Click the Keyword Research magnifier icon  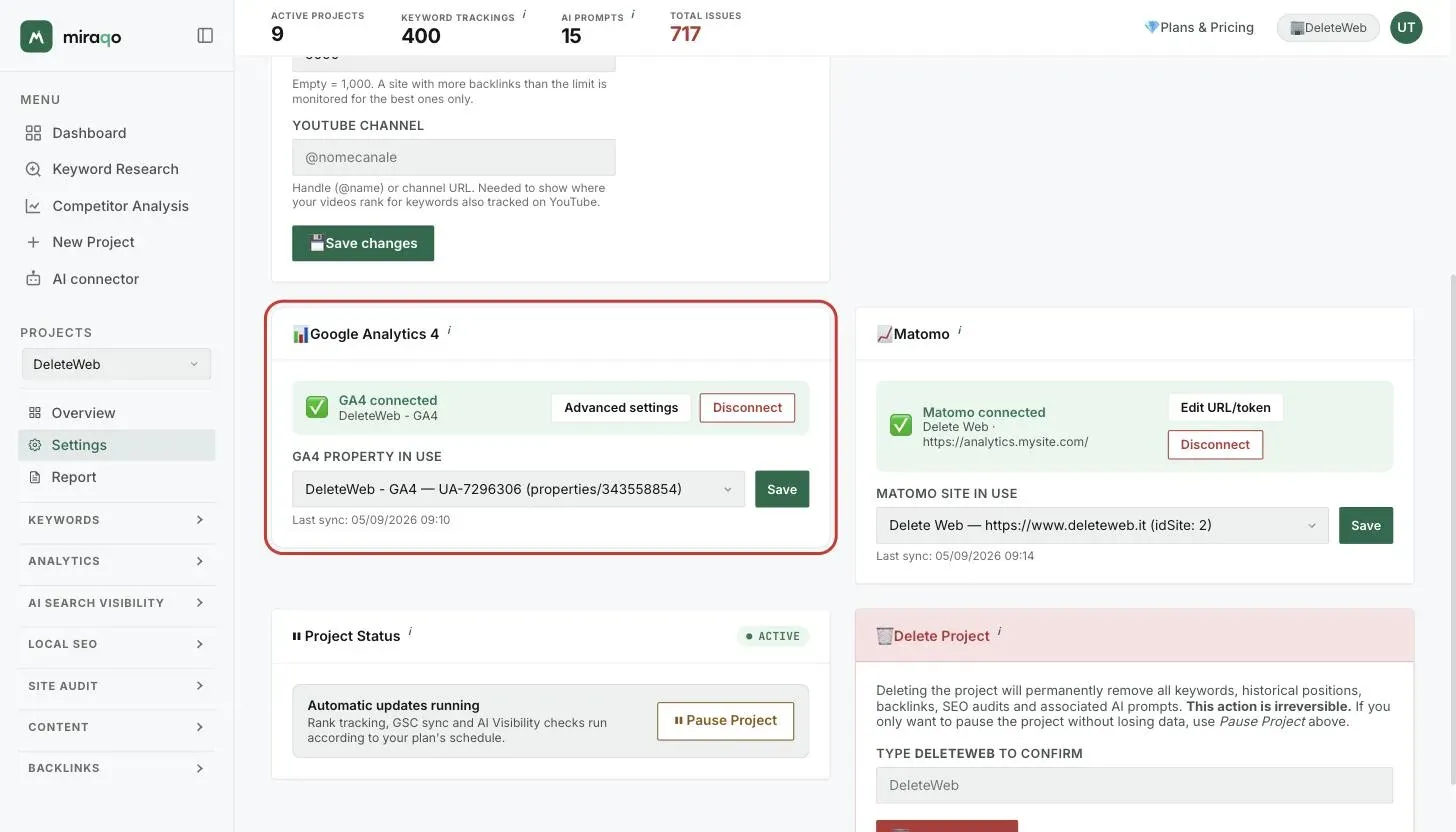(x=33, y=169)
